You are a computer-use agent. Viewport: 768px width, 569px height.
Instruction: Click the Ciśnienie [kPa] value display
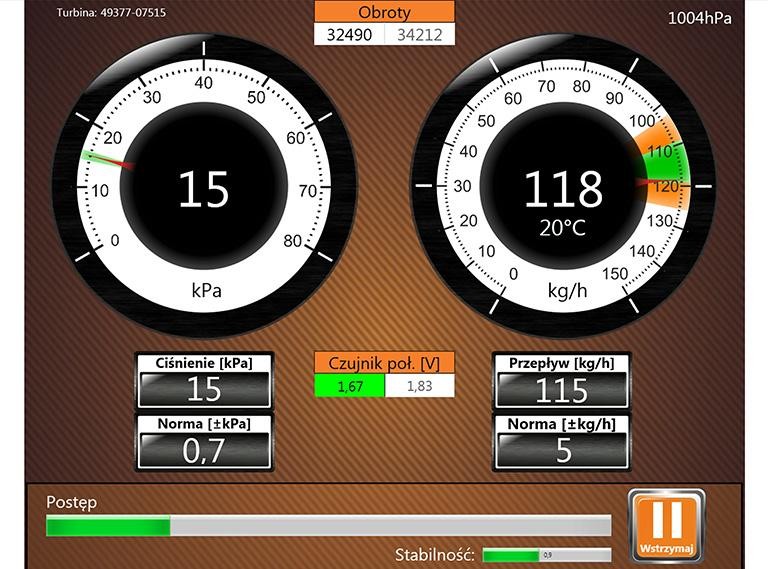(204, 389)
